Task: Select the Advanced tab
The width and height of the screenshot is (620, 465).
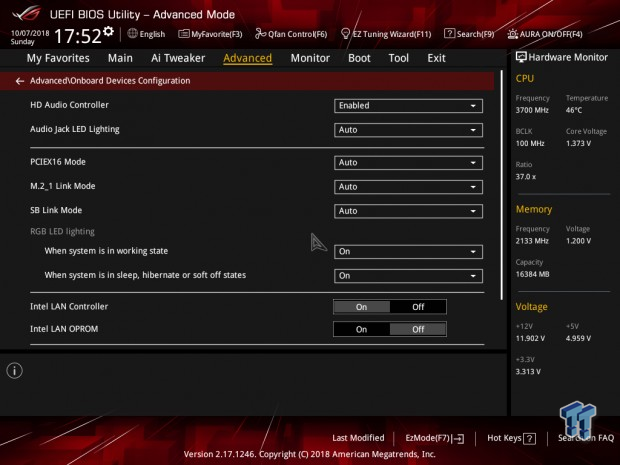Action: (248, 58)
